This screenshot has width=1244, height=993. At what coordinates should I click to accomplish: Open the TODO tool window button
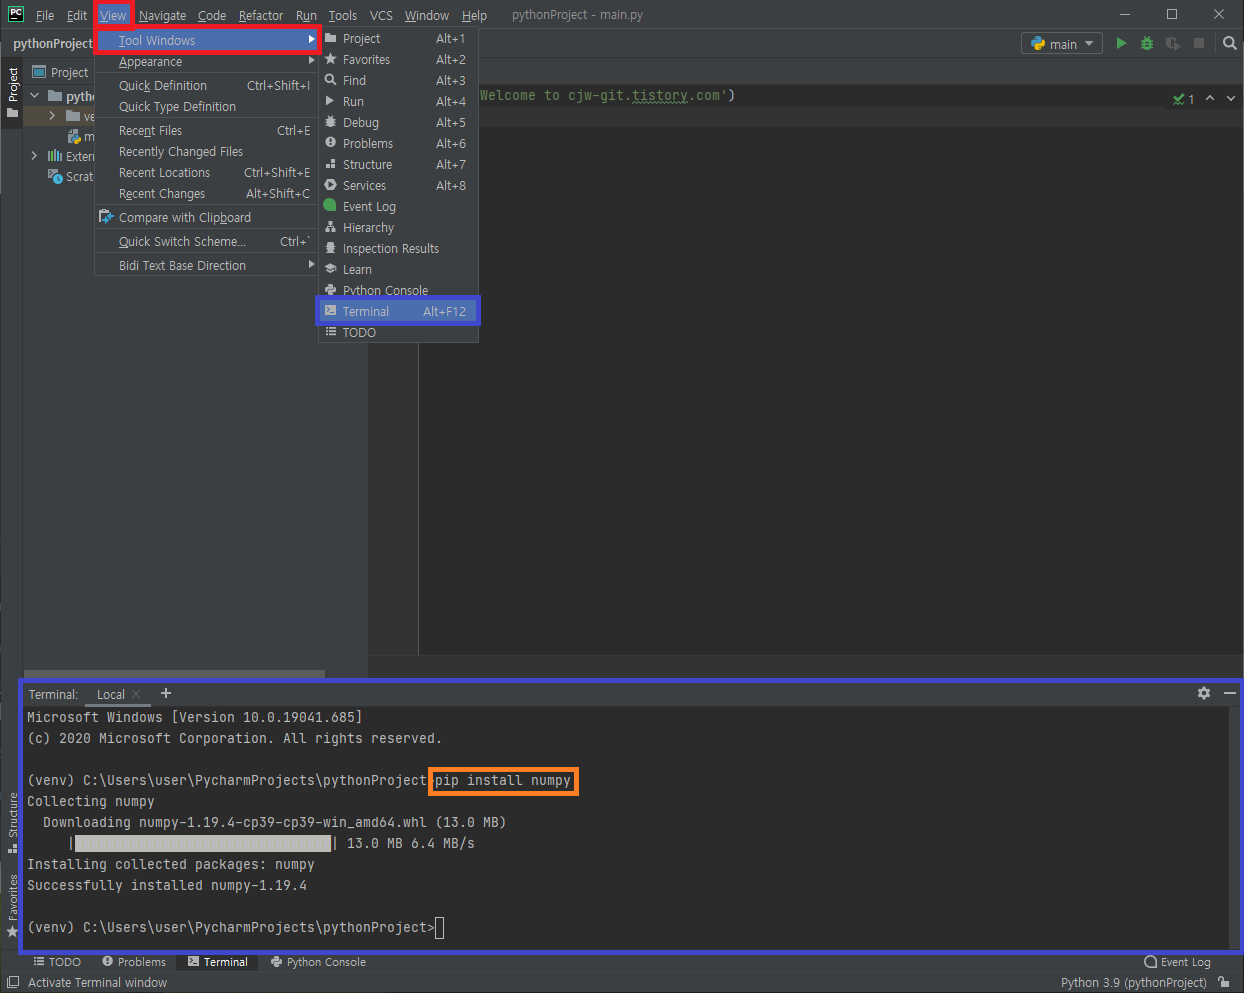click(57, 962)
